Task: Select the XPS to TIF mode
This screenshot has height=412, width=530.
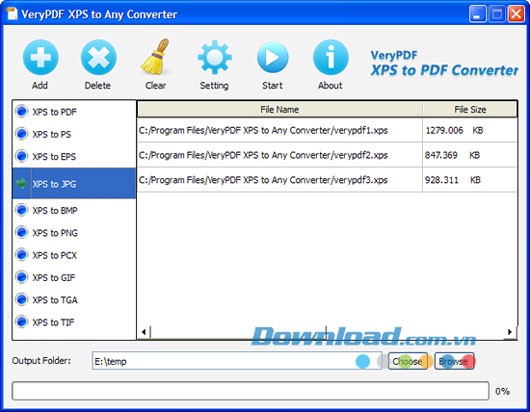Action: [74, 322]
